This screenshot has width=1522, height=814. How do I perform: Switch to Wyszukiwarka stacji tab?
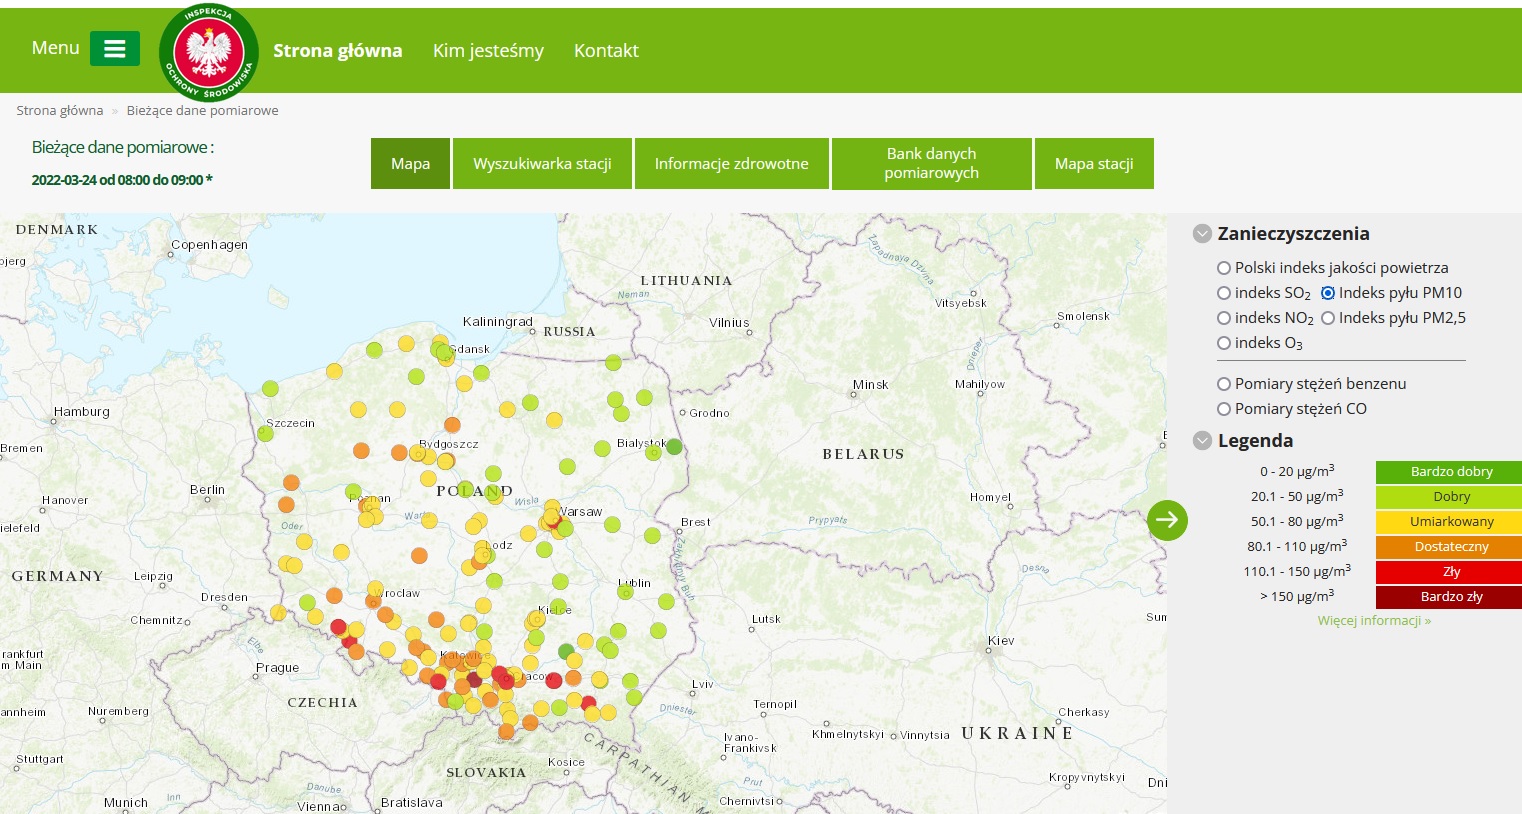pos(542,164)
